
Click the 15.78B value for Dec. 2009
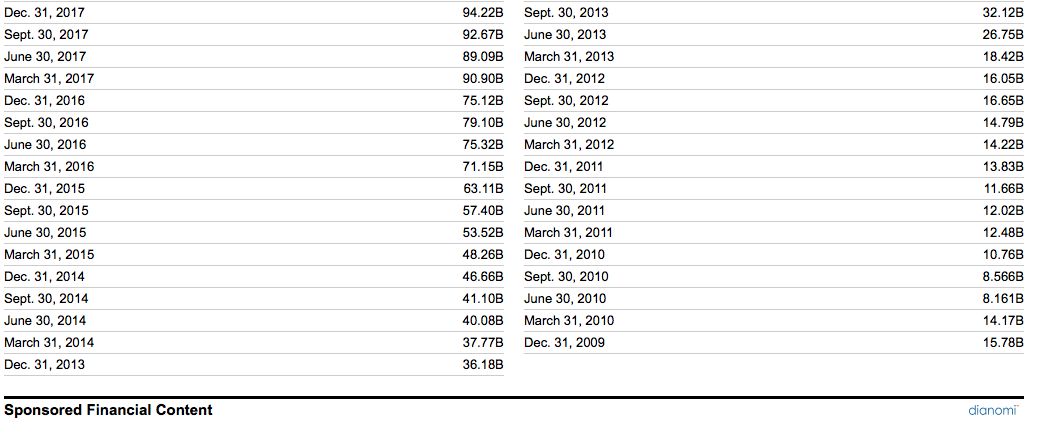tap(1003, 343)
